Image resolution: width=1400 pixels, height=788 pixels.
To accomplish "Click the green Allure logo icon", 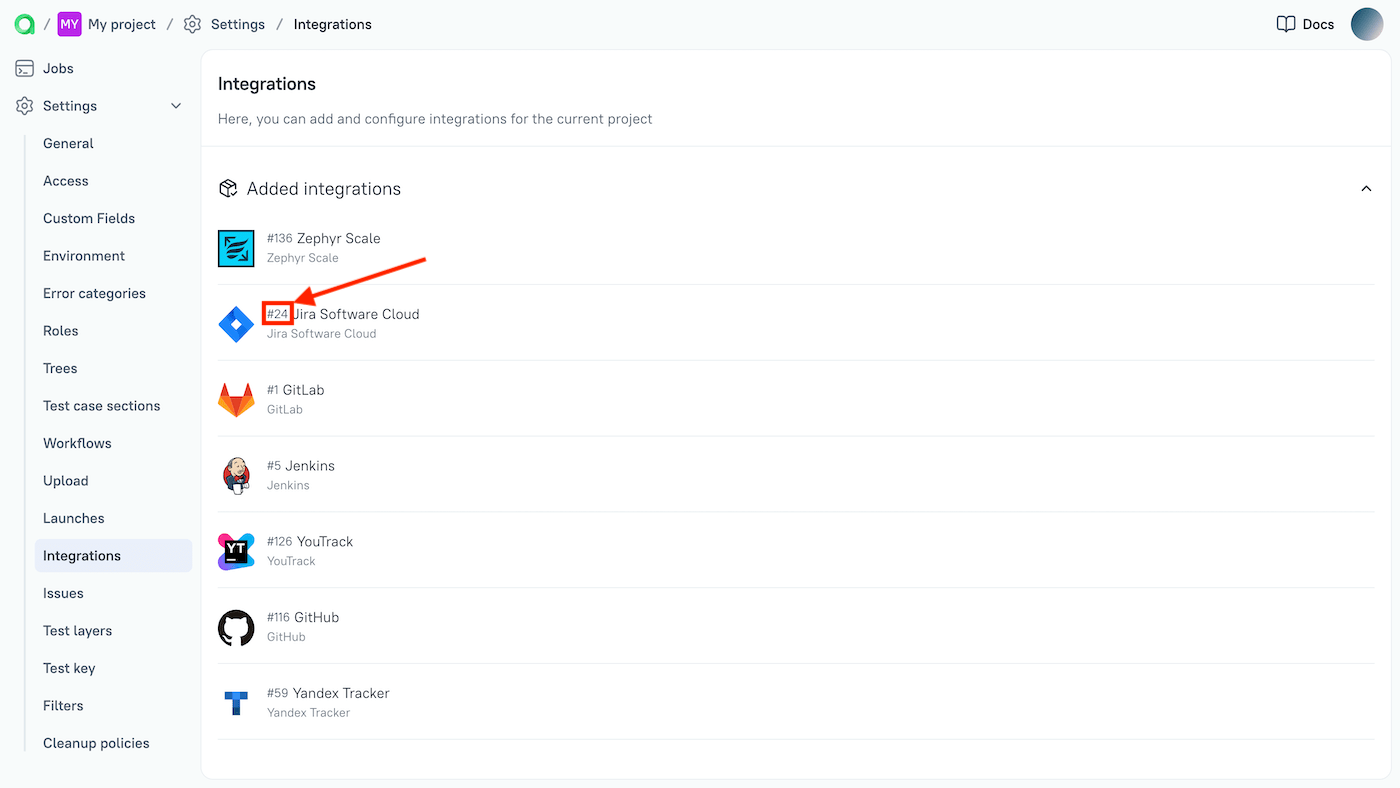I will (25, 24).
